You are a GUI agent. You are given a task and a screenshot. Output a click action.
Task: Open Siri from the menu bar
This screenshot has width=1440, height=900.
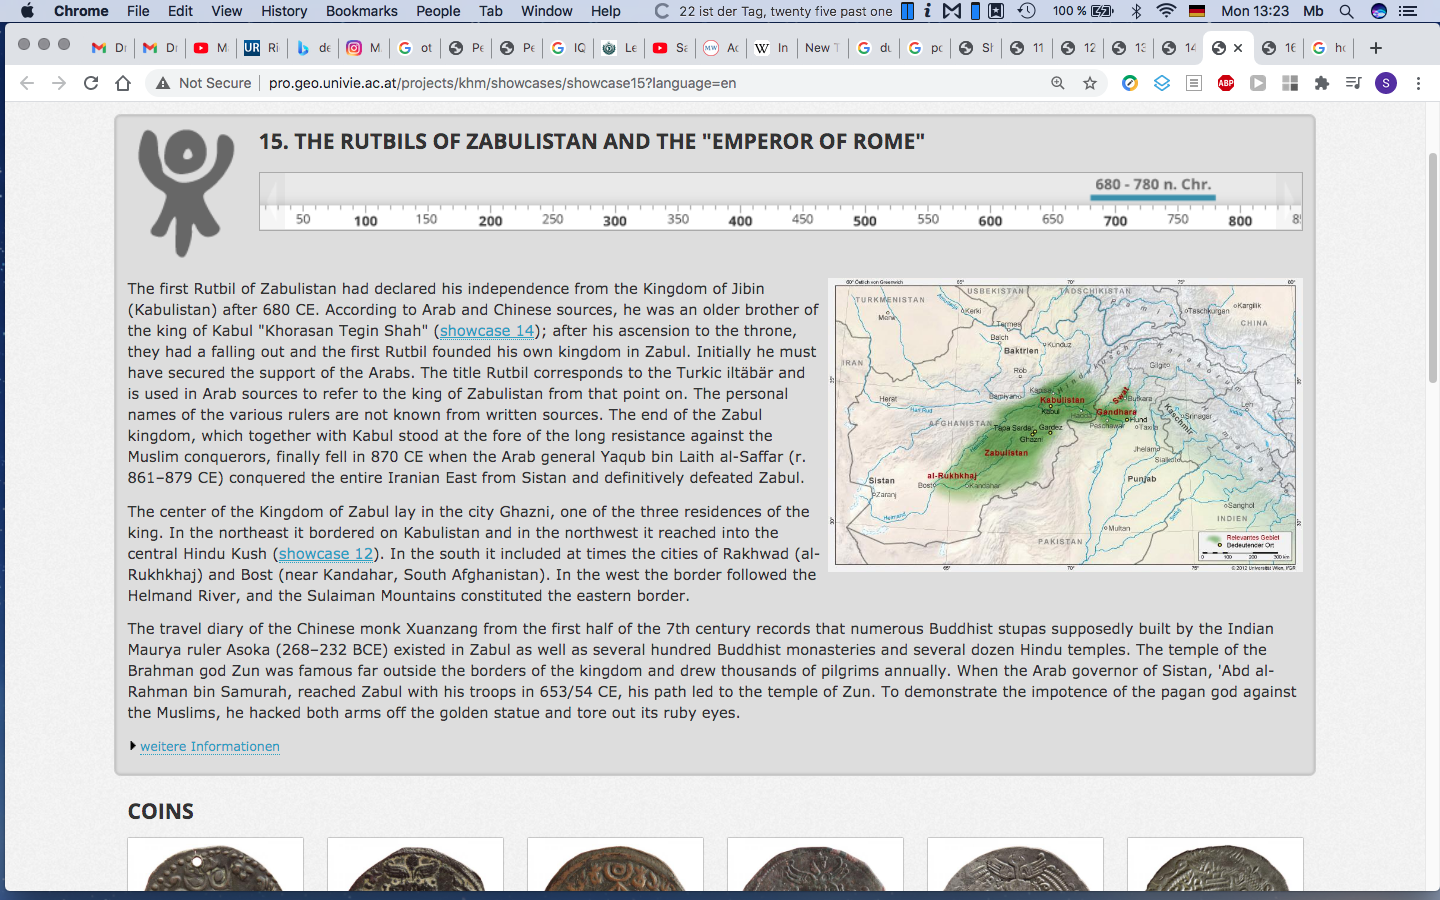click(x=1379, y=11)
